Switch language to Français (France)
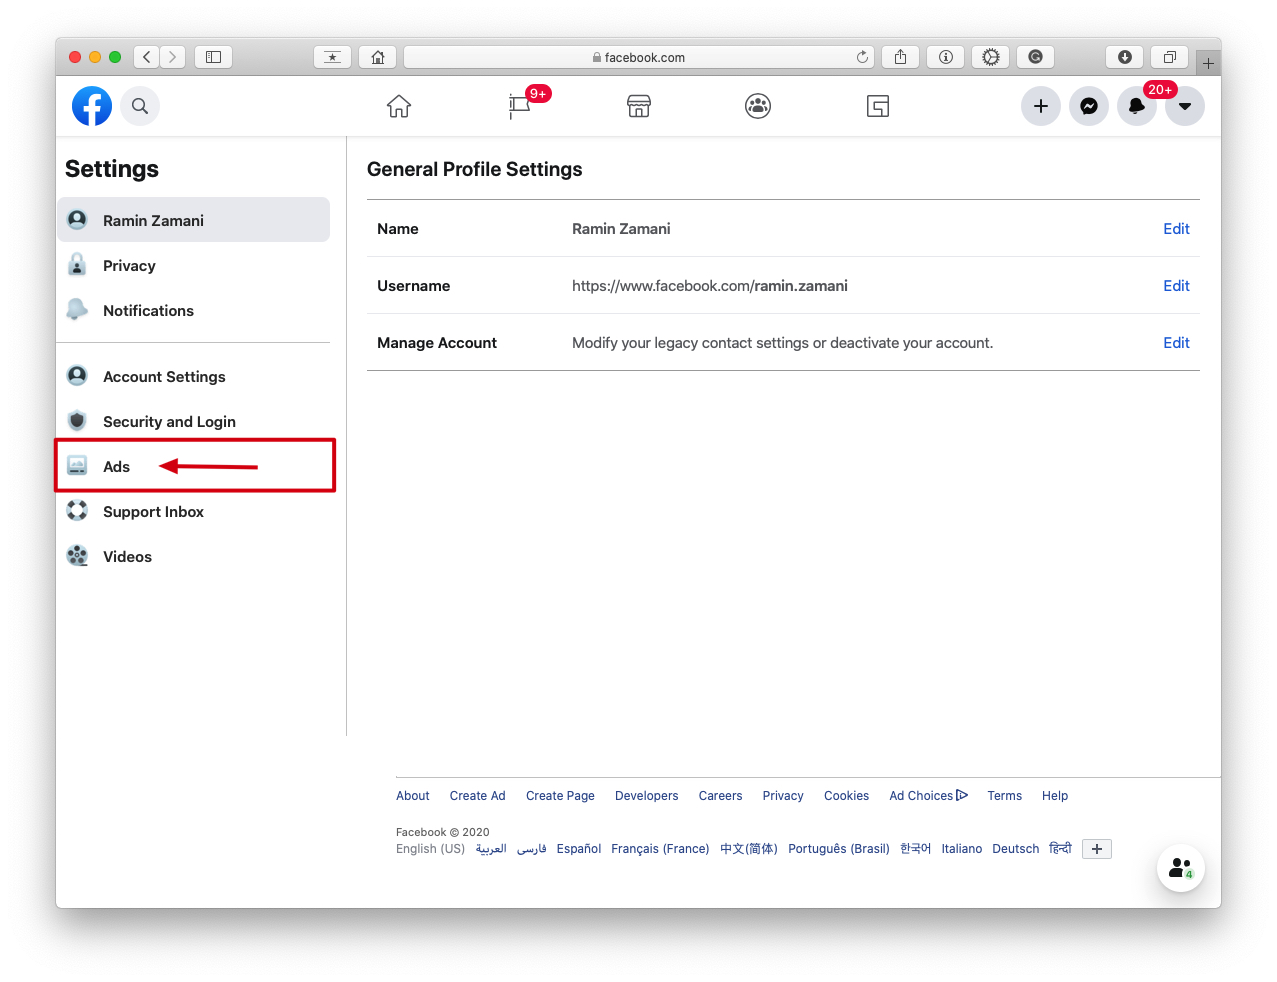This screenshot has width=1277, height=982. point(660,849)
